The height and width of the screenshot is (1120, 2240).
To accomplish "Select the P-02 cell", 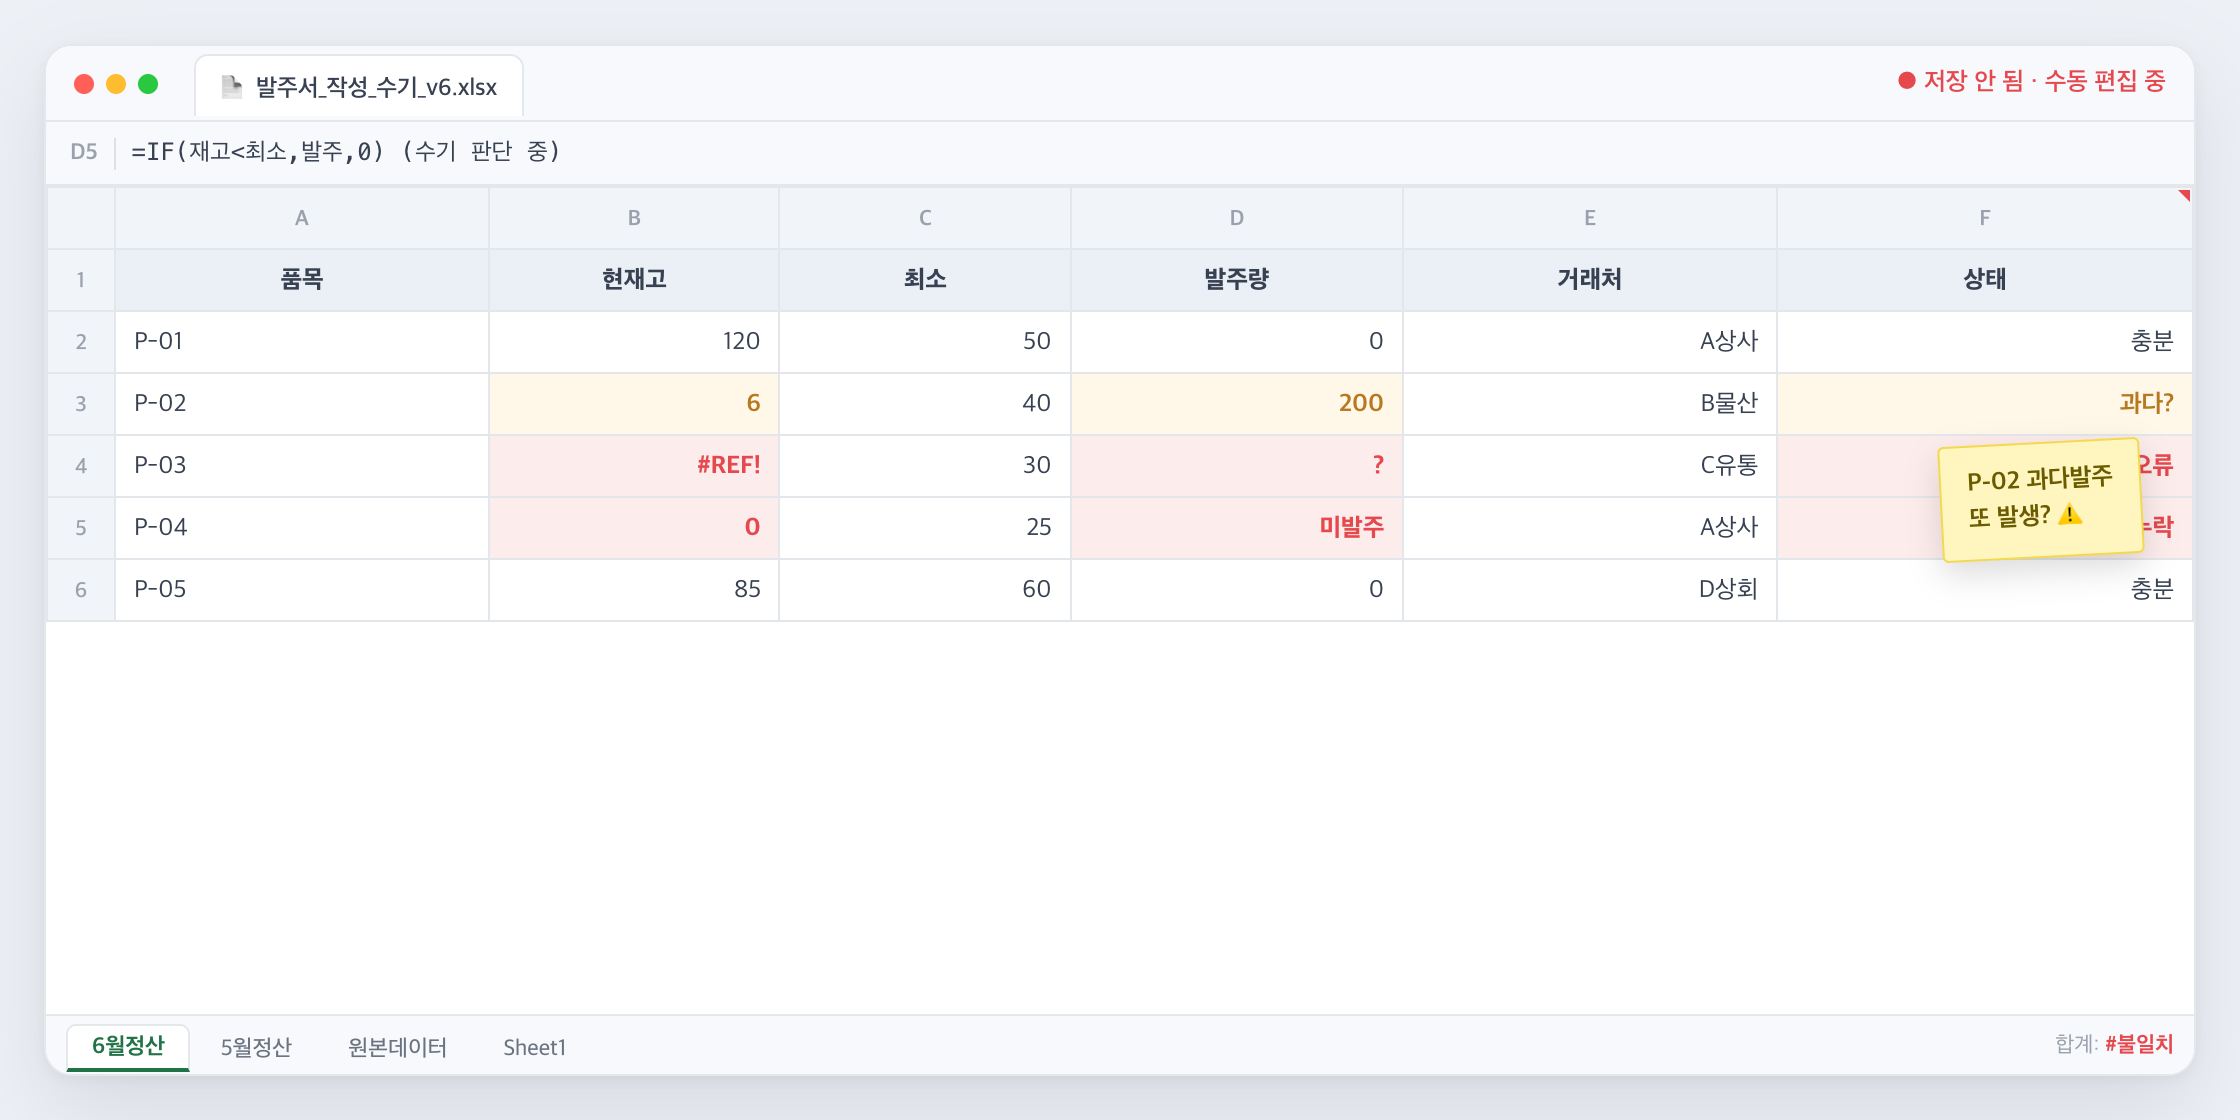I will click(302, 404).
